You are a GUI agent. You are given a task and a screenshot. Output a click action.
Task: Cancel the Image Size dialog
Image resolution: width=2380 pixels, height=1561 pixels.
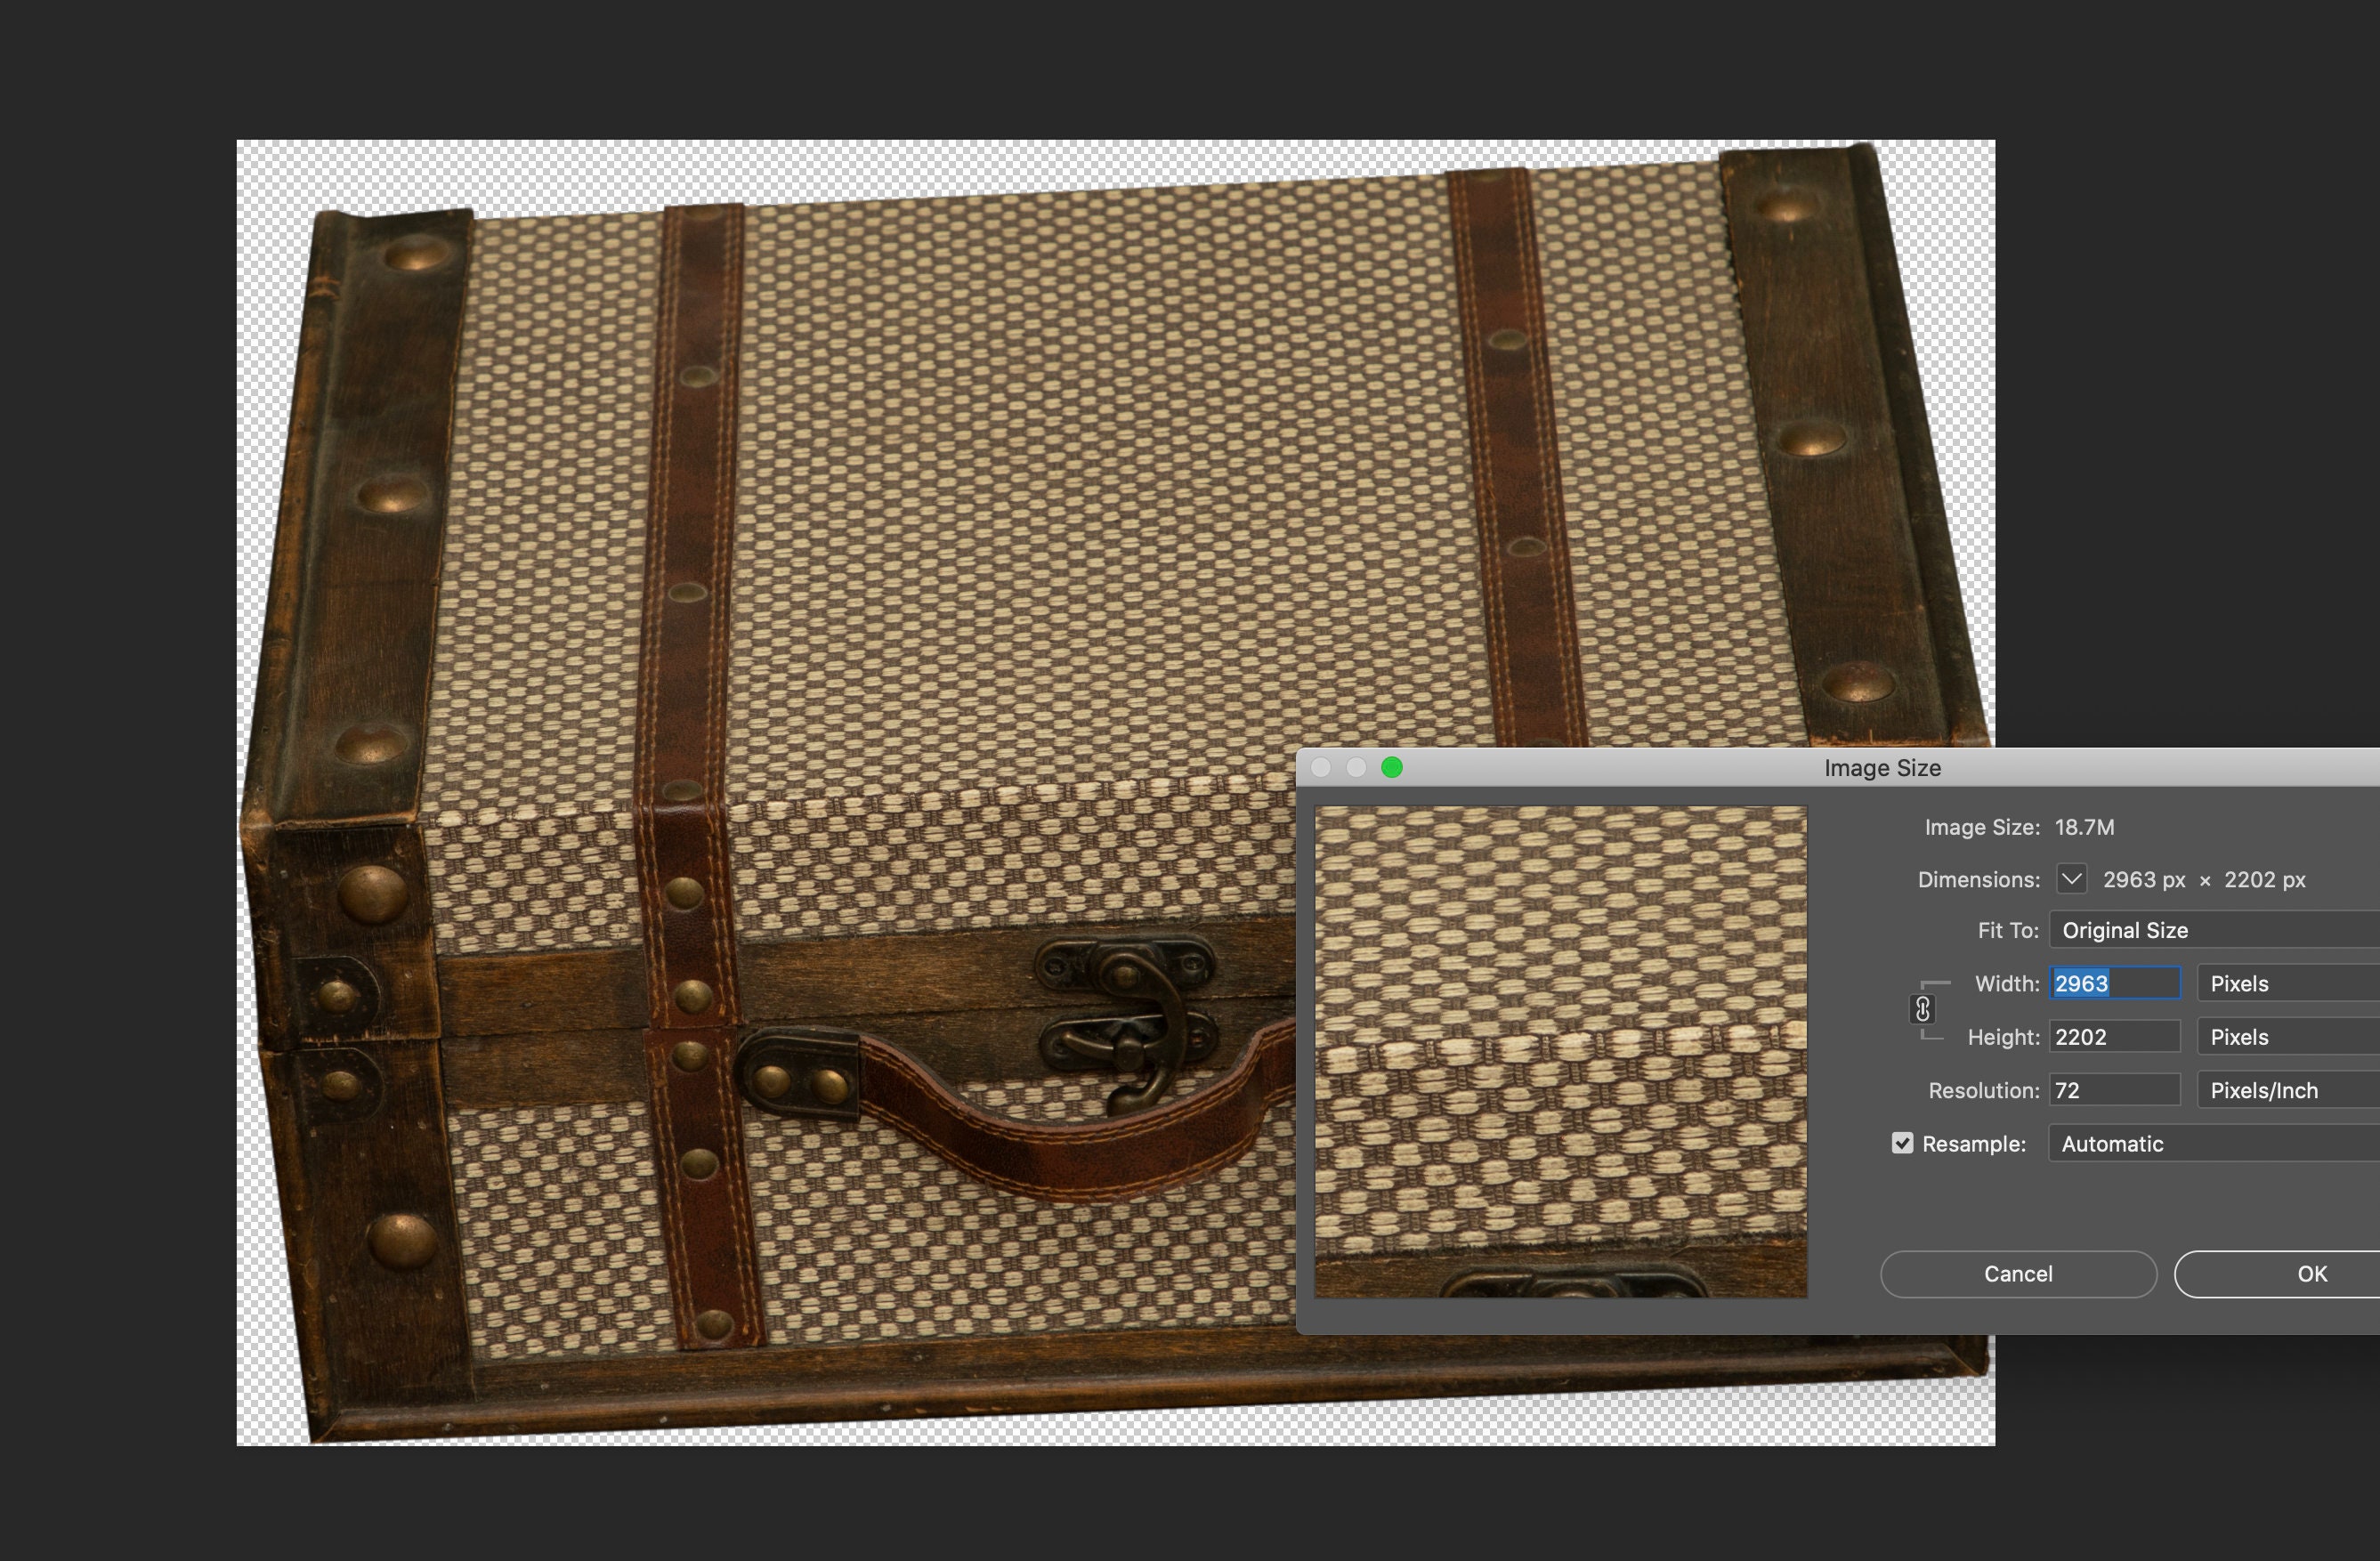pos(2018,1274)
